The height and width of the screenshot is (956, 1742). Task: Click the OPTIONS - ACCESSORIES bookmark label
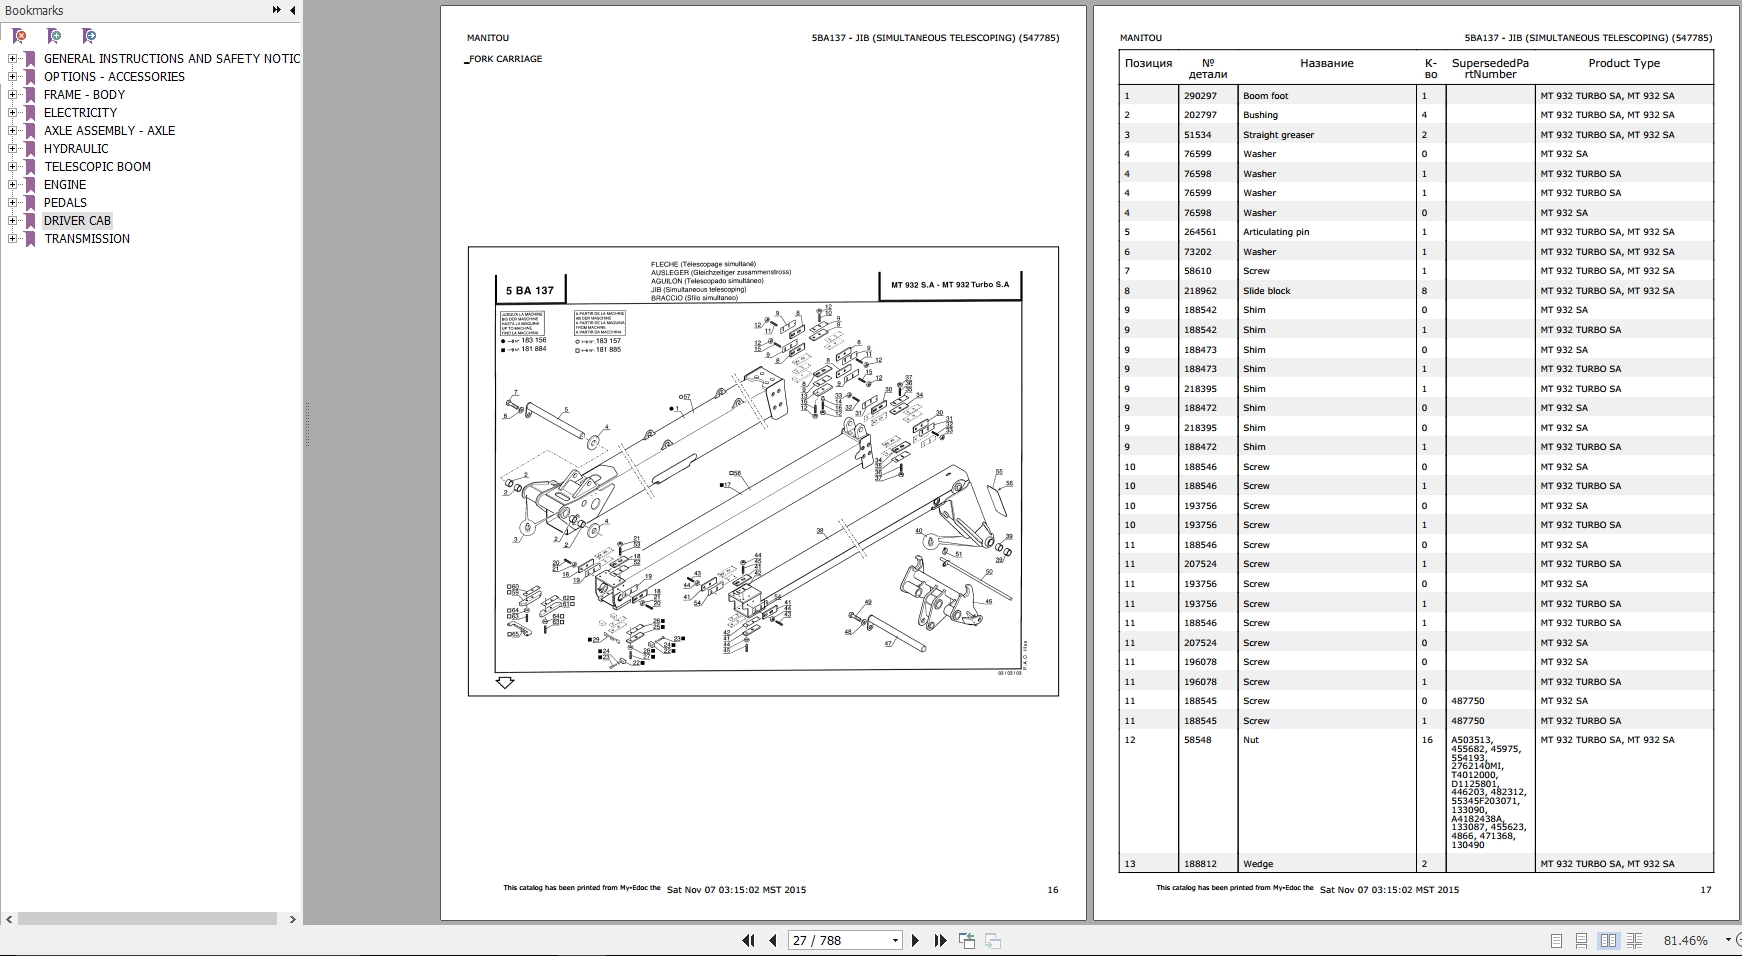click(x=114, y=77)
